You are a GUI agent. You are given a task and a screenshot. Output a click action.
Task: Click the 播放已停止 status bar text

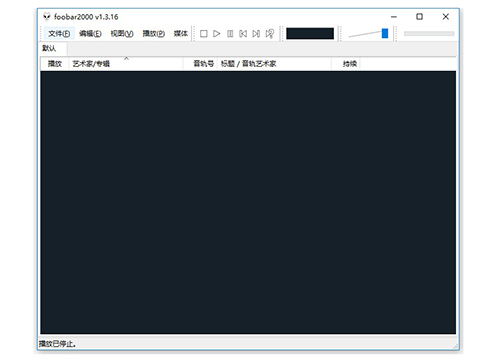57,344
